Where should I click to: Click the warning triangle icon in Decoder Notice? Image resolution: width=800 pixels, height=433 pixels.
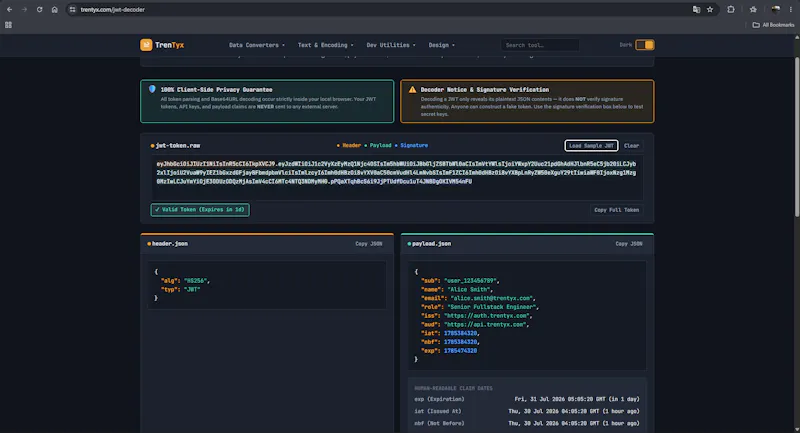[412, 89]
